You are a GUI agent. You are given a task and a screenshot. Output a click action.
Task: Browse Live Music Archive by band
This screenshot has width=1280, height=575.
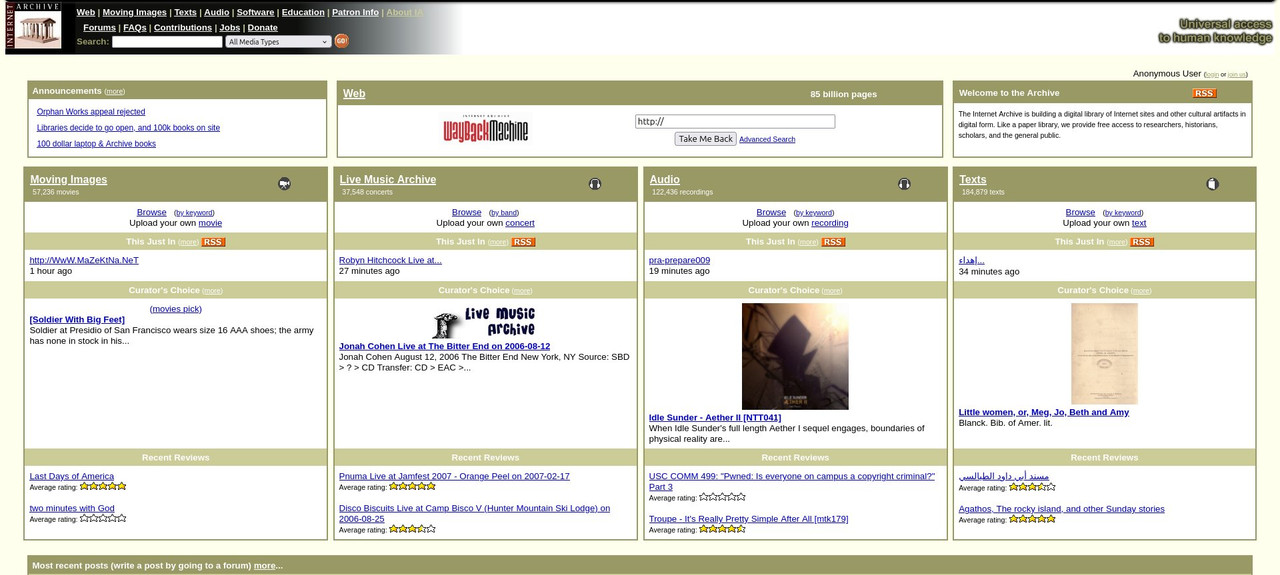pos(504,213)
